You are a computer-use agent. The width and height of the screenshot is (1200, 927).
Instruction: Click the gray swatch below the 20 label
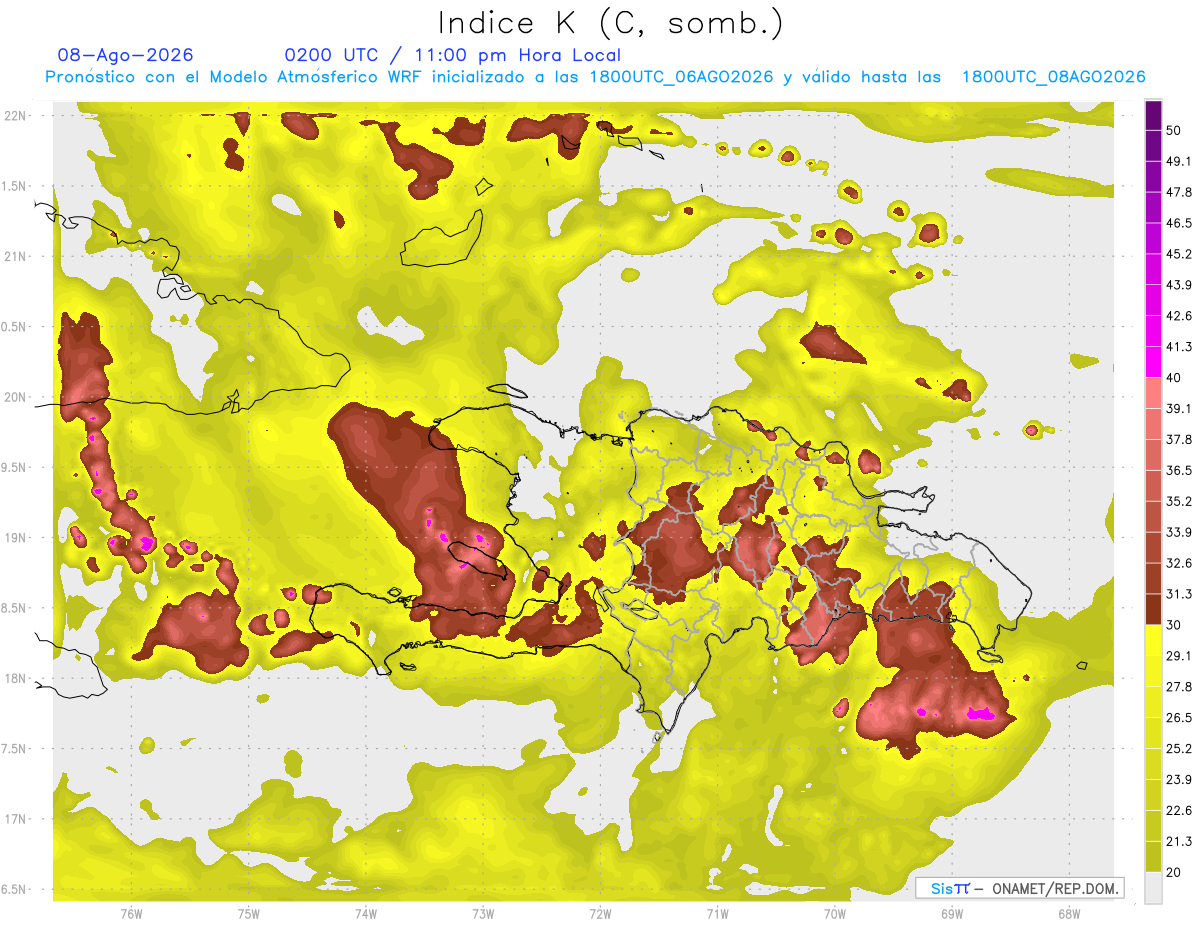(1153, 887)
